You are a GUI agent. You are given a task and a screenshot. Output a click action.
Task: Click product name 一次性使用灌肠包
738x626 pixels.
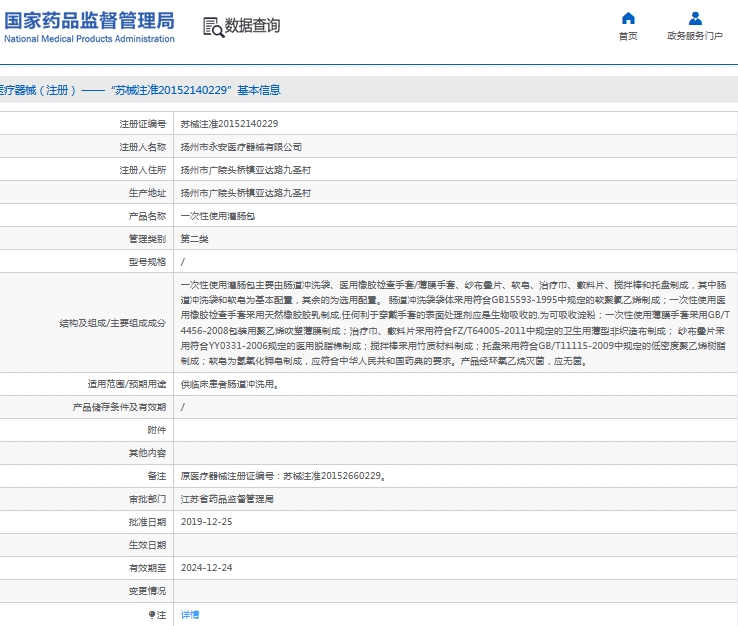[x=218, y=216]
